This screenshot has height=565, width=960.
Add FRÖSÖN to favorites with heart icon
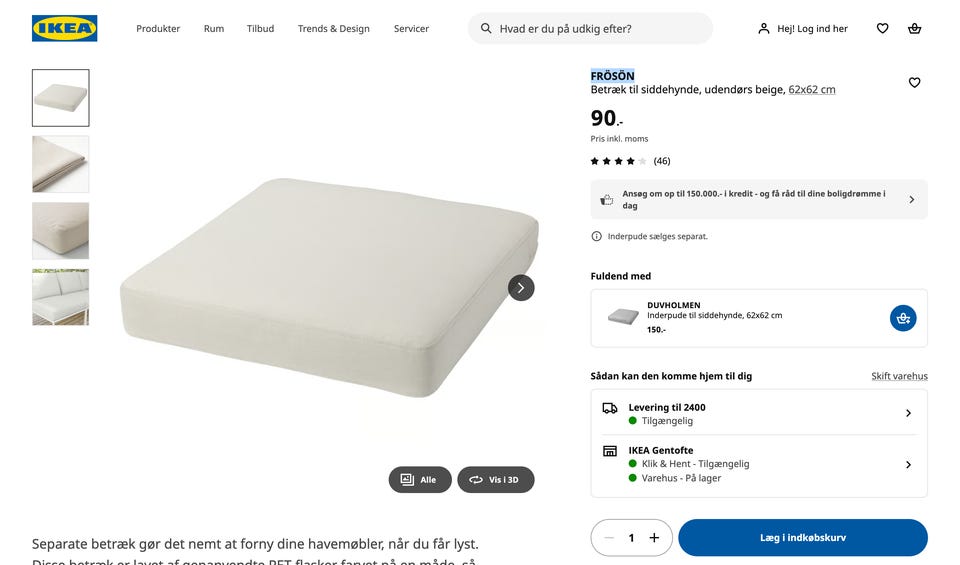coord(914,83)
